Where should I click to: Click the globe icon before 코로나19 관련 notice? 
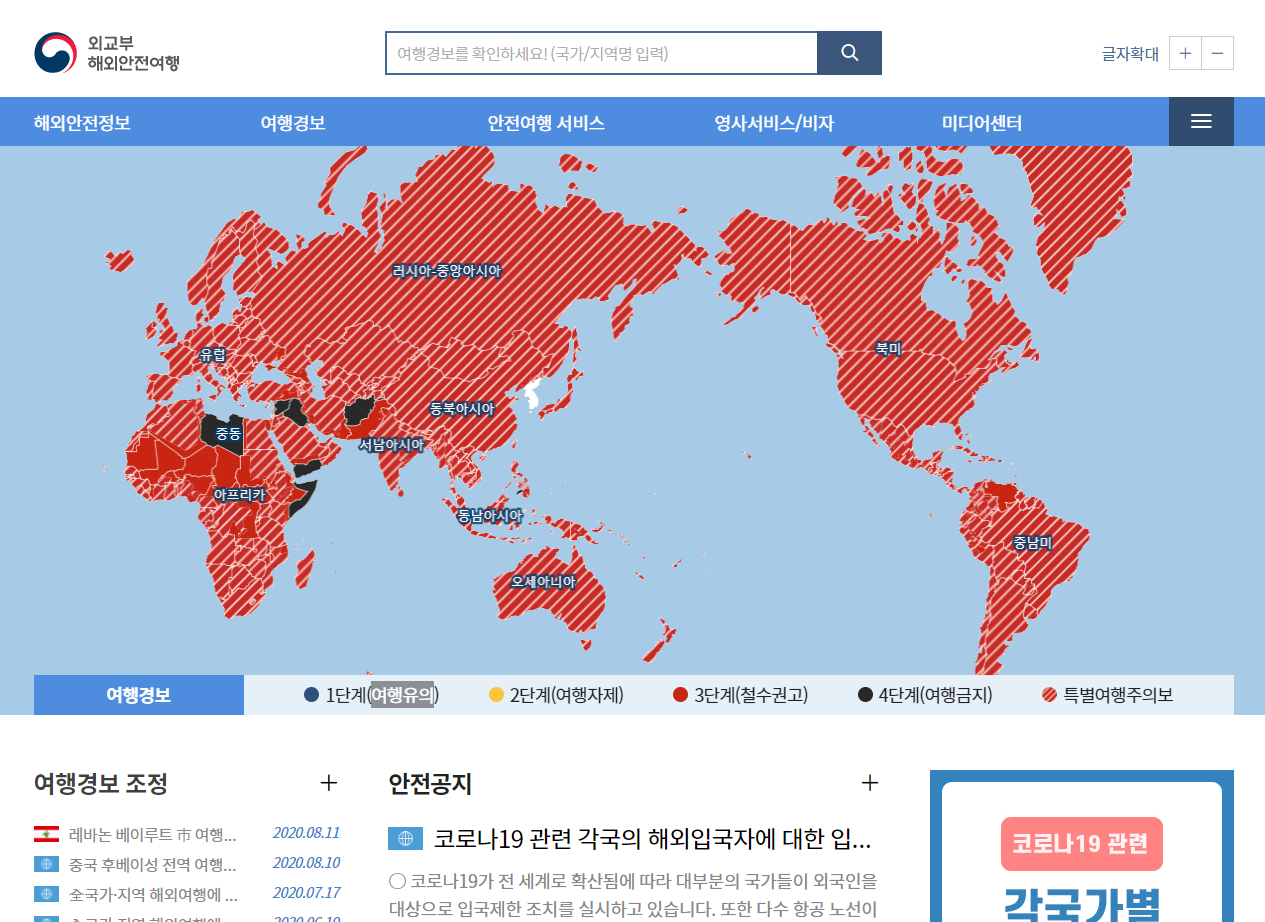[405, 838]
